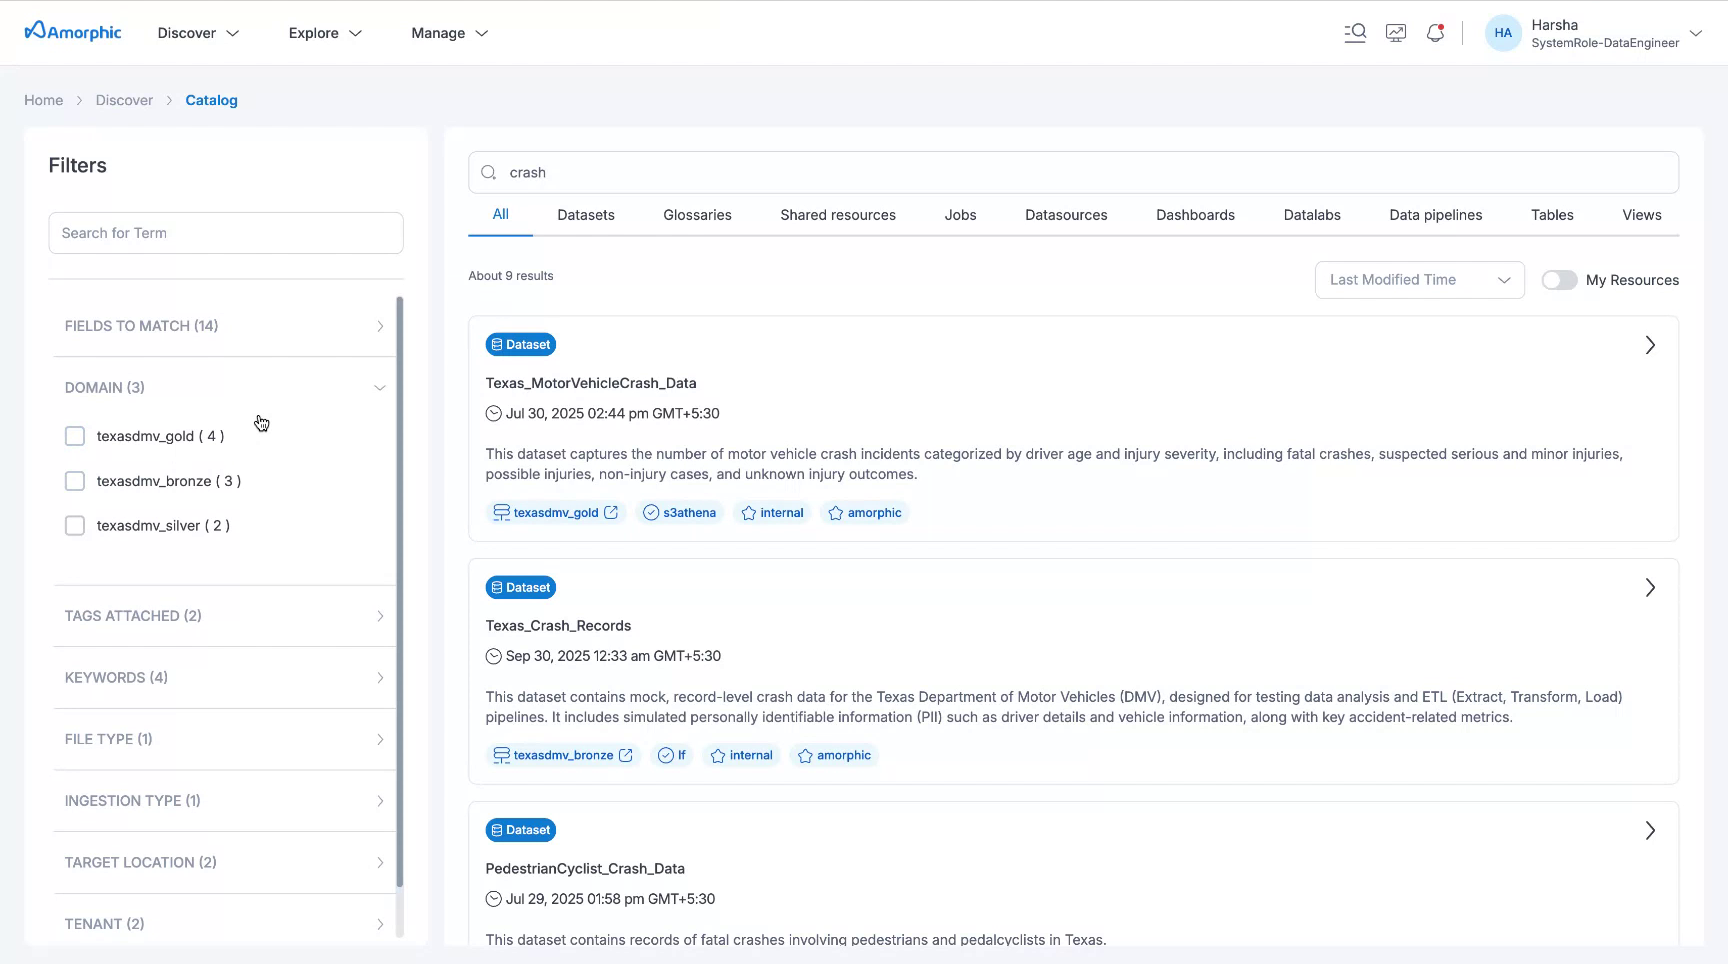The image size is (1728, 964).
Task: Switch to the Datasets tab
Action: click(x=586, y=214)
